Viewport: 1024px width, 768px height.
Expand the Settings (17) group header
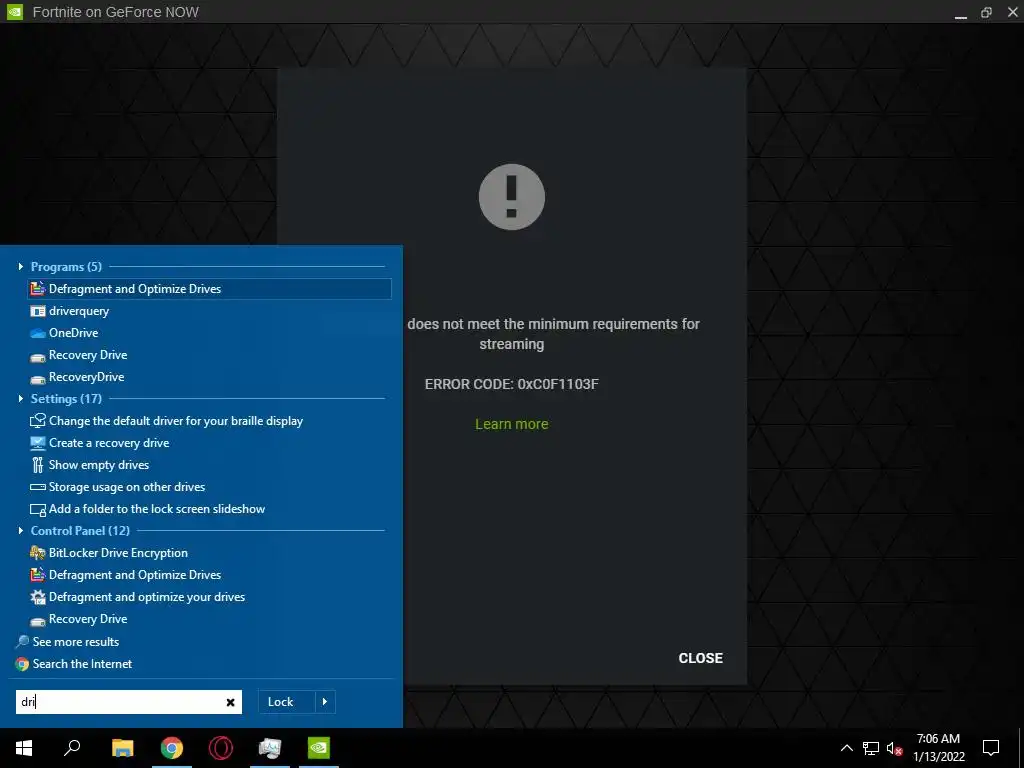66,398
